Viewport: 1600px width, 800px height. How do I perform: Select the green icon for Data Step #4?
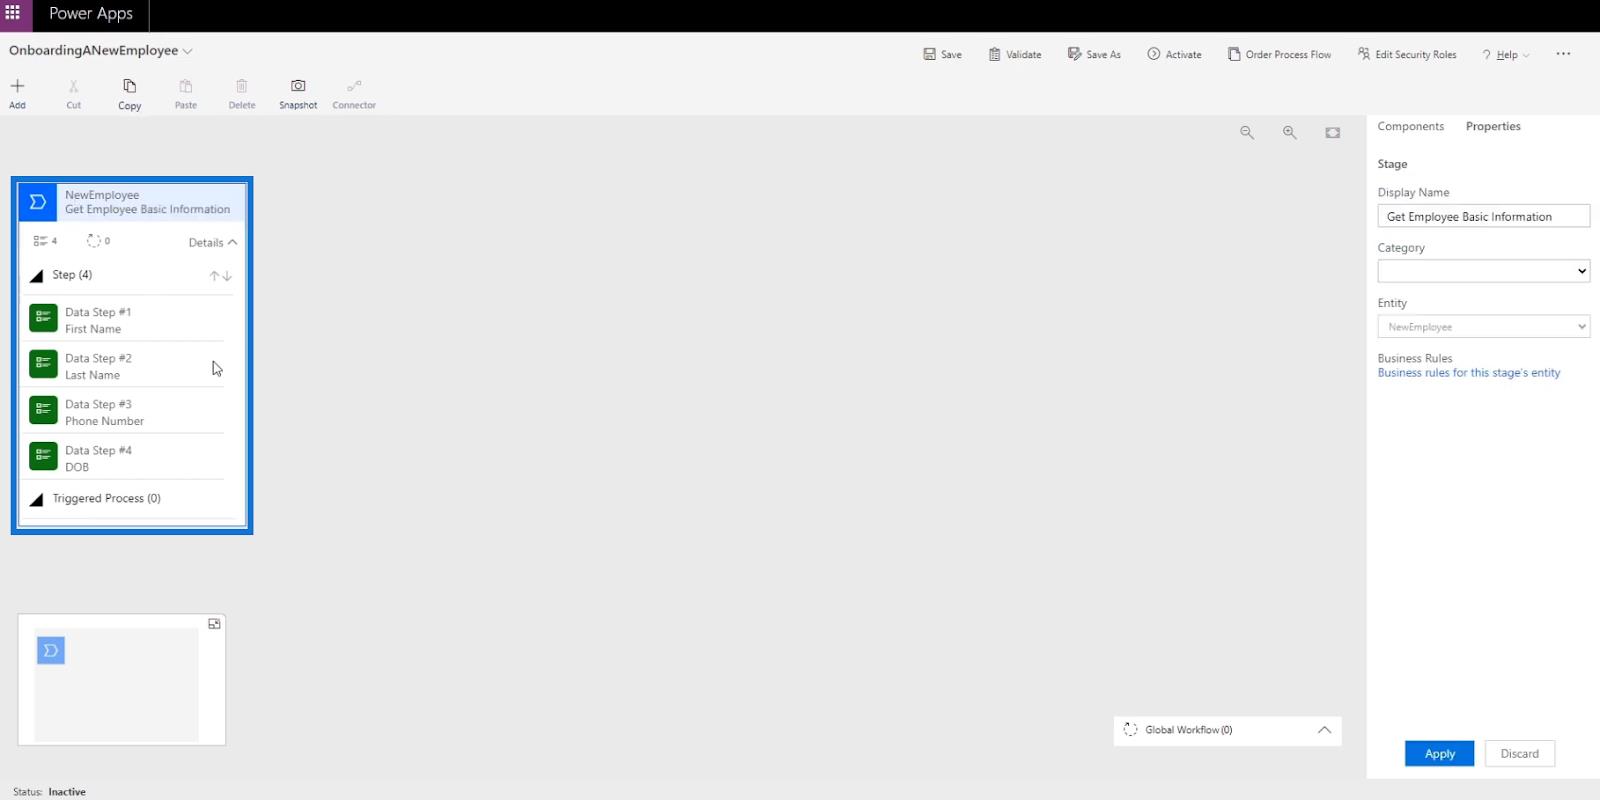43,456
